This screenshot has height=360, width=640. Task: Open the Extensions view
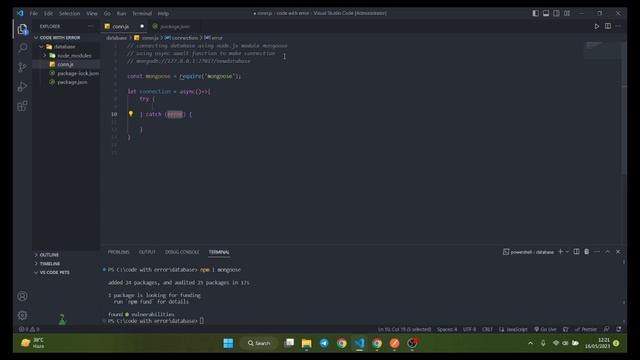[x=22, y=106]
